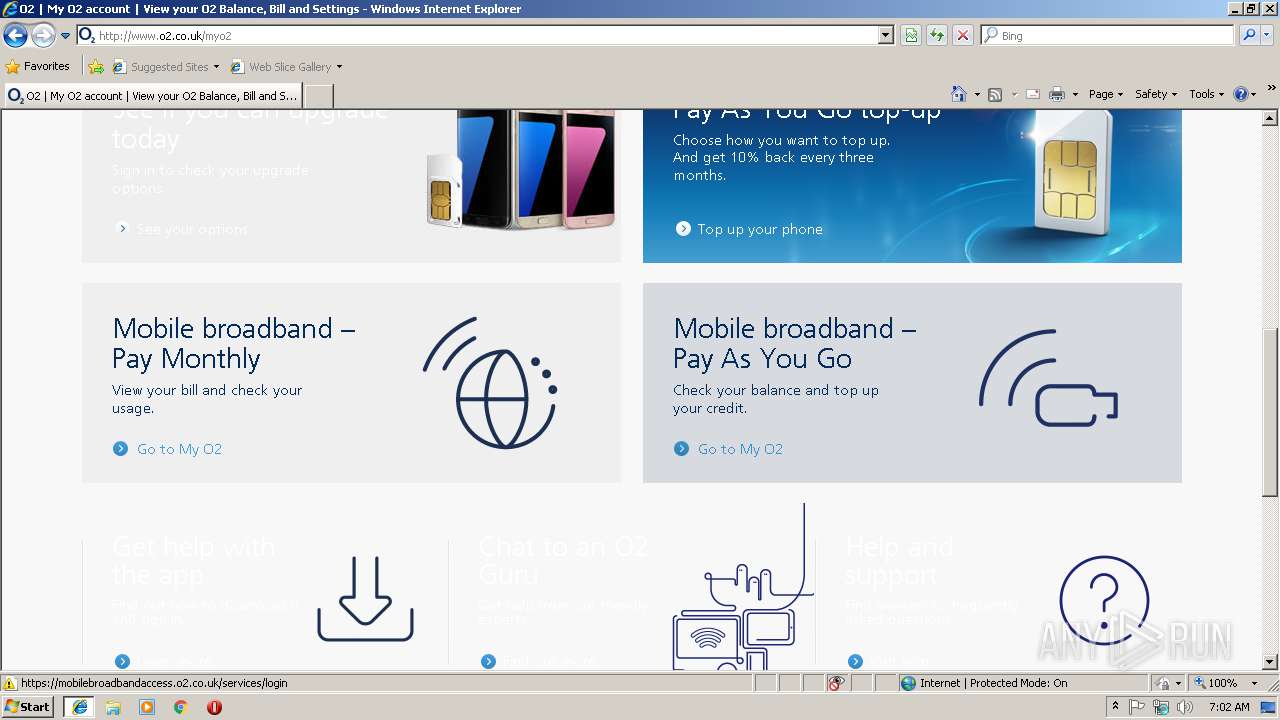Select the O2 My O2 account tab
1280x720 pixels.
tap(152, 96)
